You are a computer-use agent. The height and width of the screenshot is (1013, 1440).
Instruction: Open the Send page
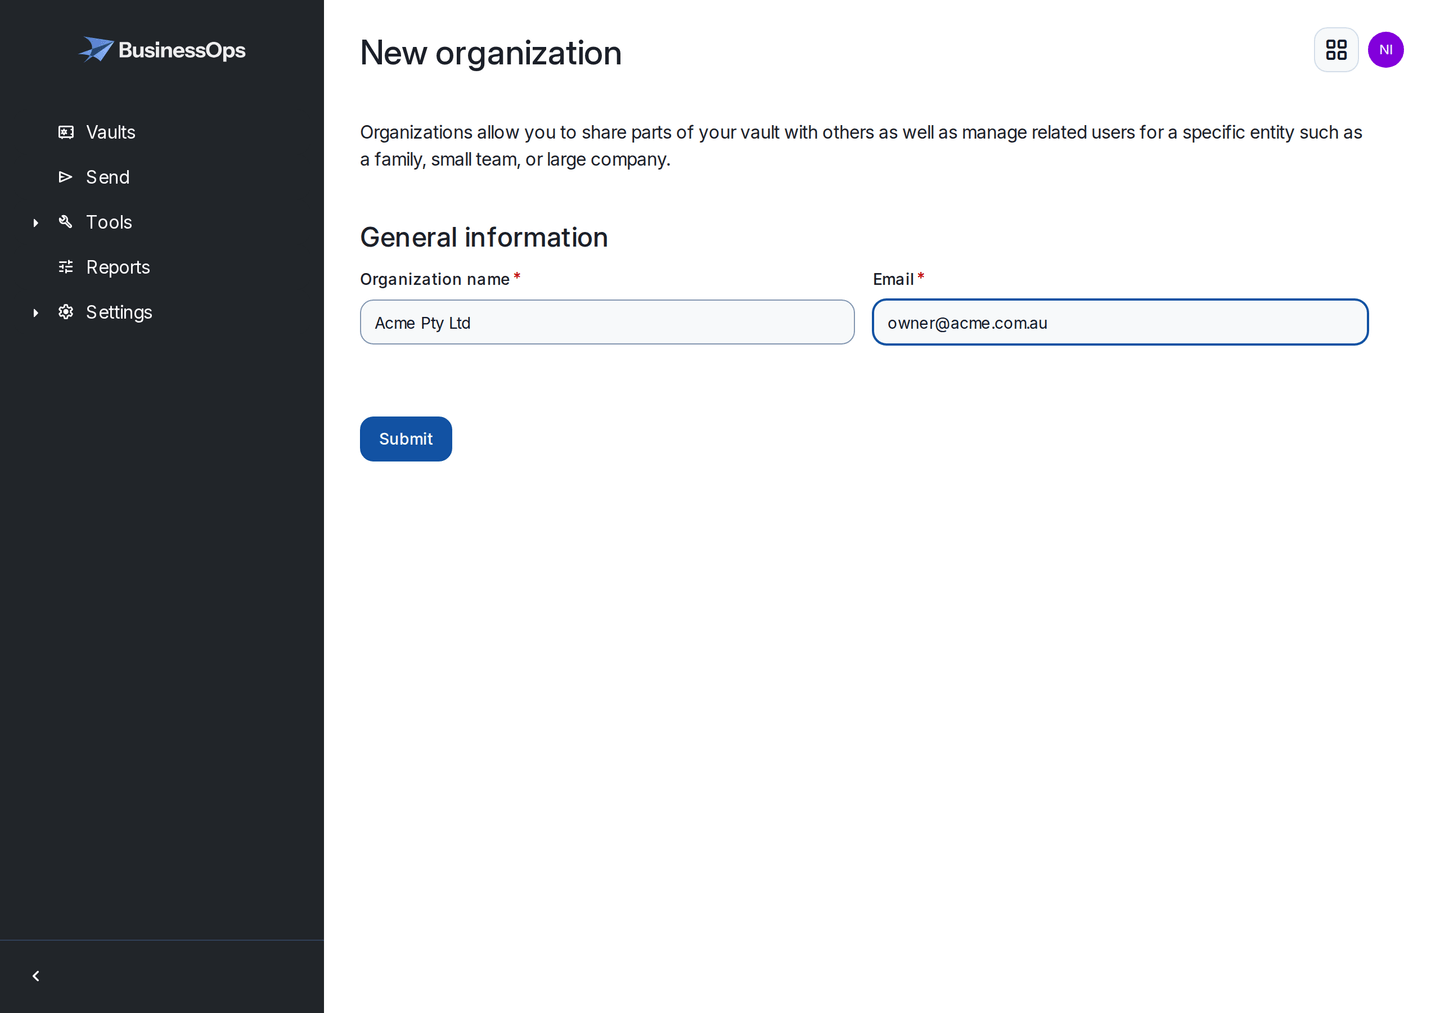(x=108, y=177)
